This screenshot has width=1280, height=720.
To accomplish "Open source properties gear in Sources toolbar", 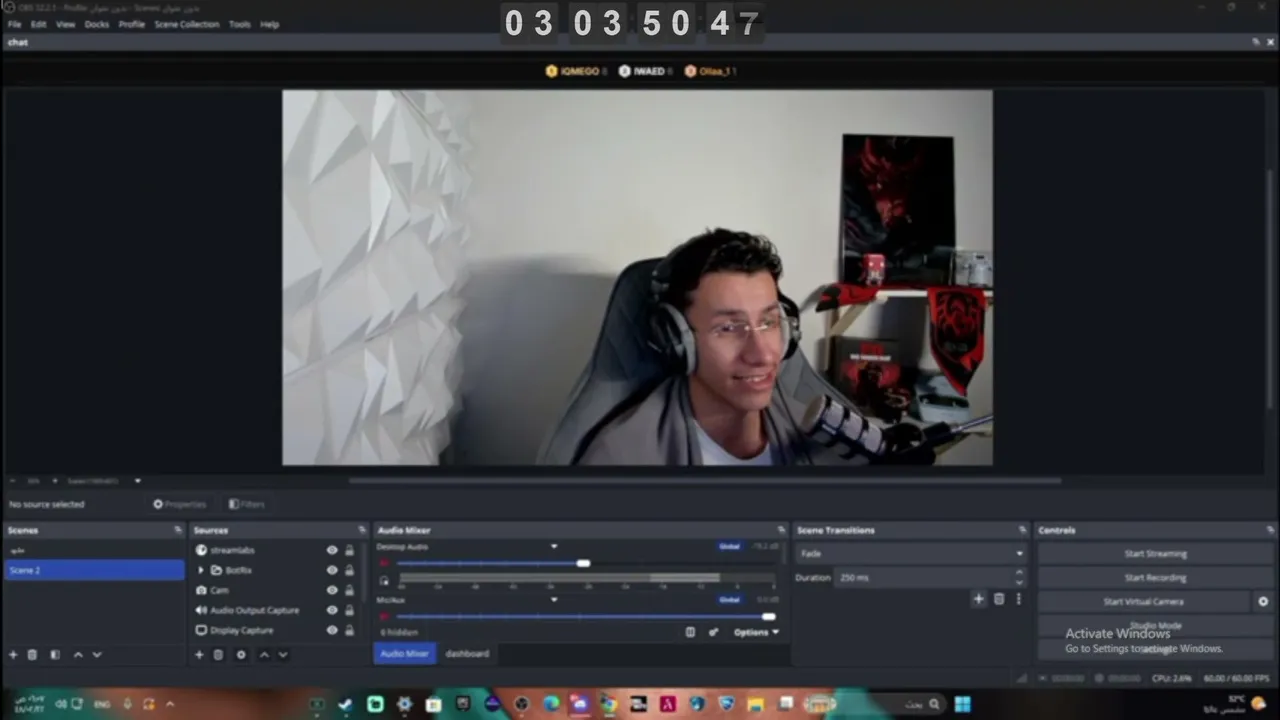I will (x=241, y=655).
